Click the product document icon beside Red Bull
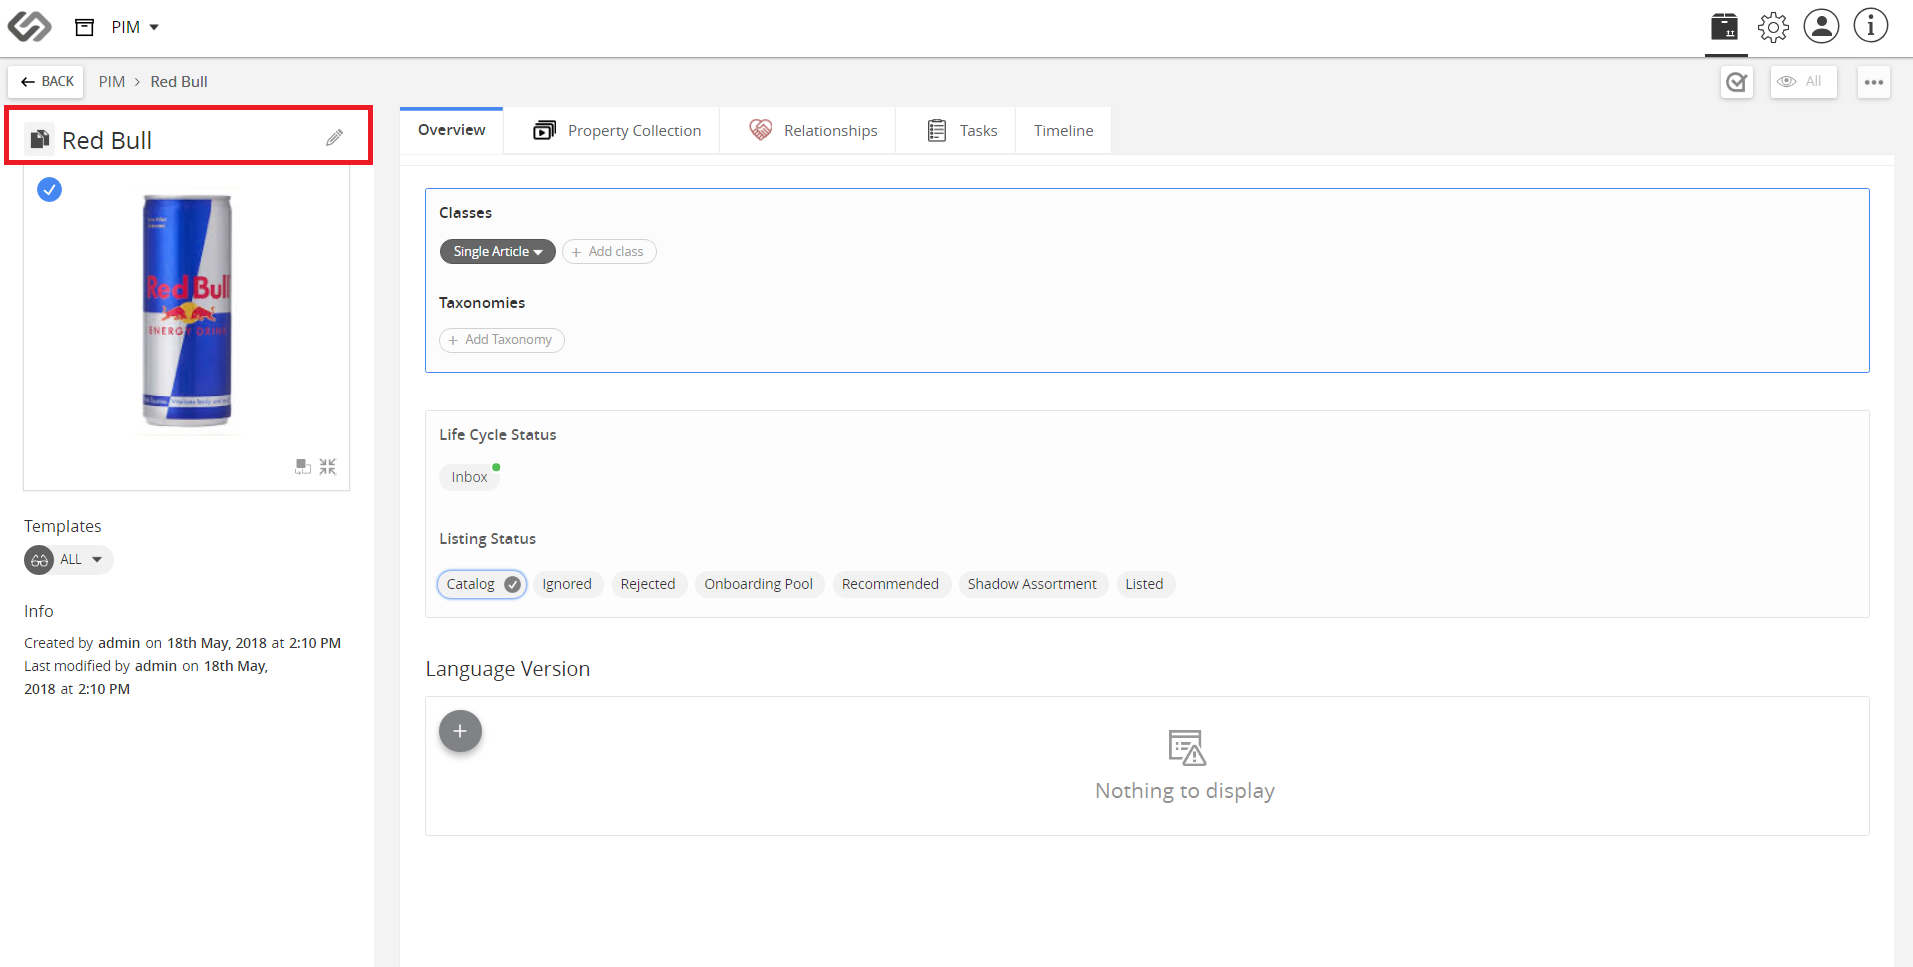 tap(39, 139)
